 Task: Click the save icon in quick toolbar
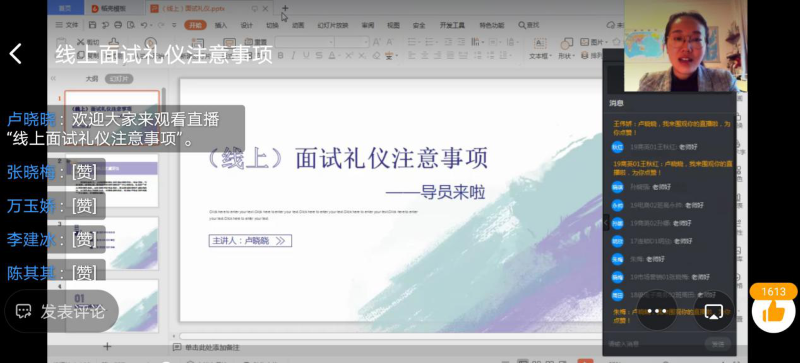coord(92,25)
